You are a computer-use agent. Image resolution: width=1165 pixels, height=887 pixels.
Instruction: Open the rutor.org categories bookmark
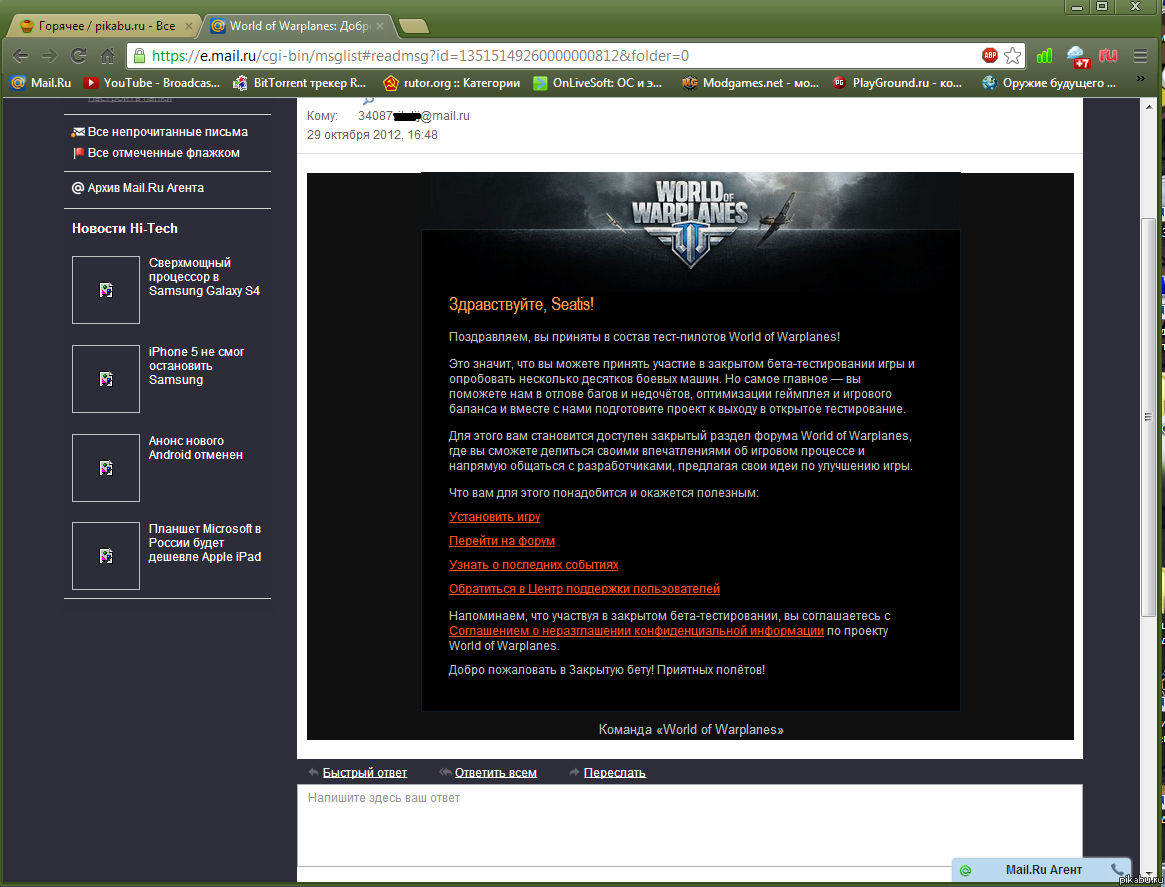click(x=451, y=83)
